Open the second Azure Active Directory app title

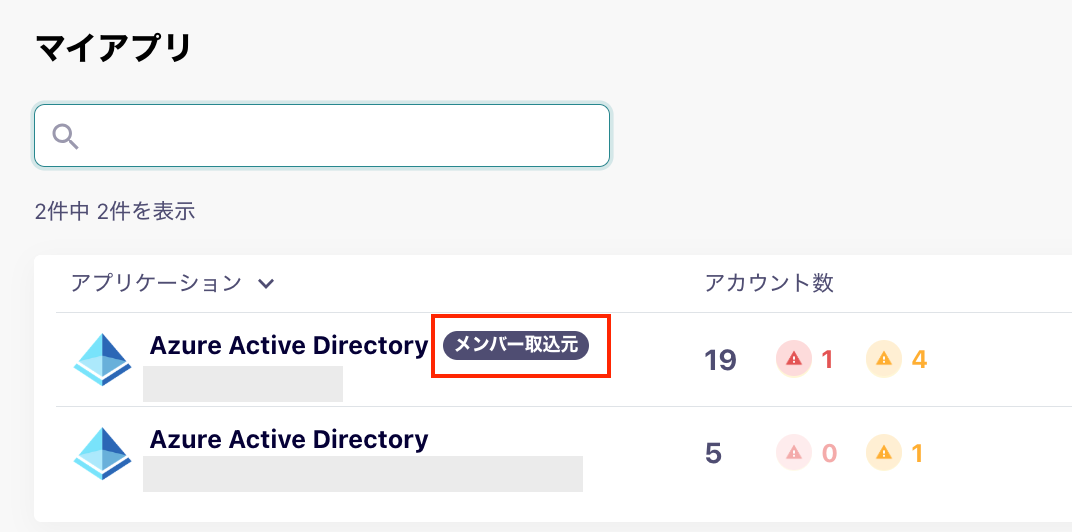[289, 439]
